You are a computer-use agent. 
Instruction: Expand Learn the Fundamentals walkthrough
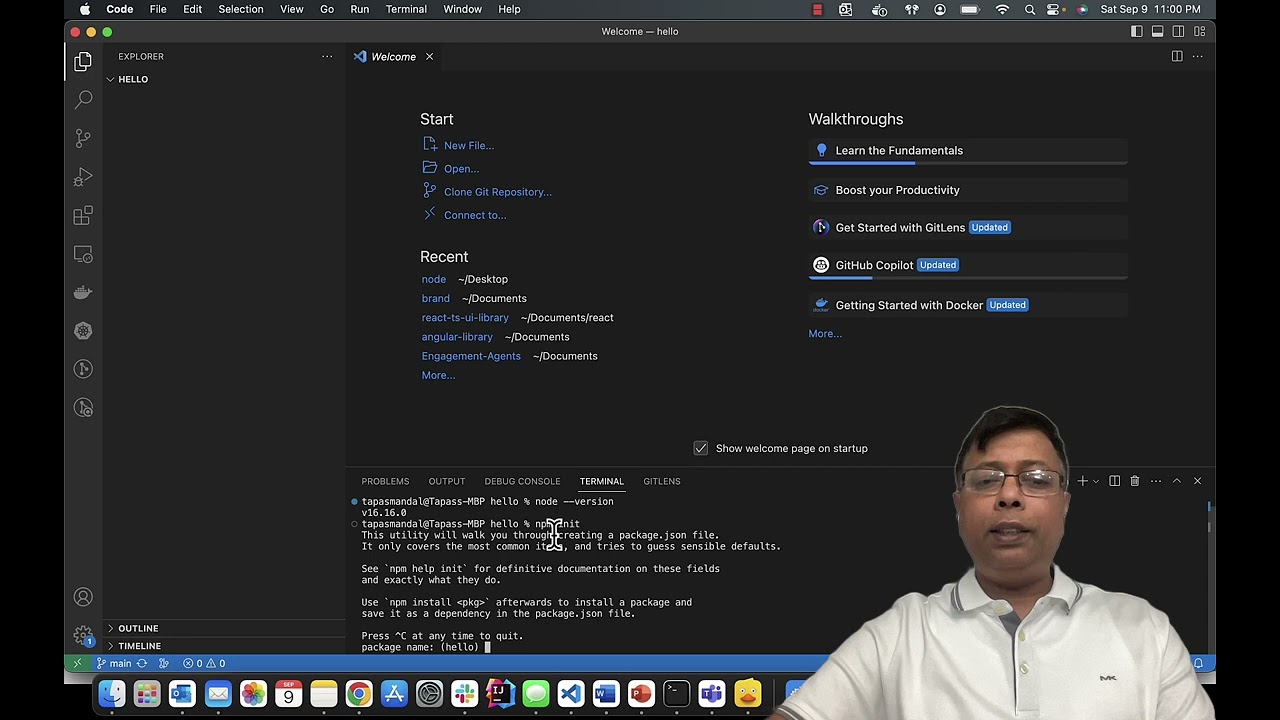968,150
